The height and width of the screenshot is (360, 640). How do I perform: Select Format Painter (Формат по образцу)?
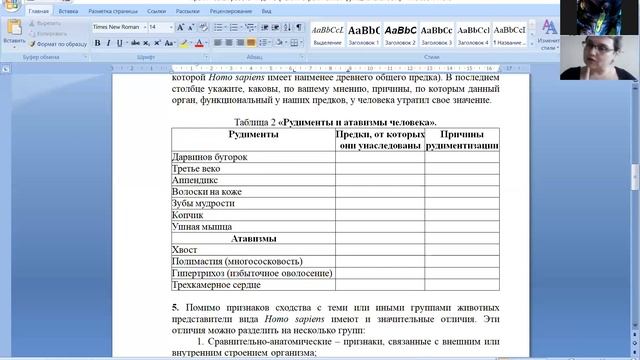(58, 44)
